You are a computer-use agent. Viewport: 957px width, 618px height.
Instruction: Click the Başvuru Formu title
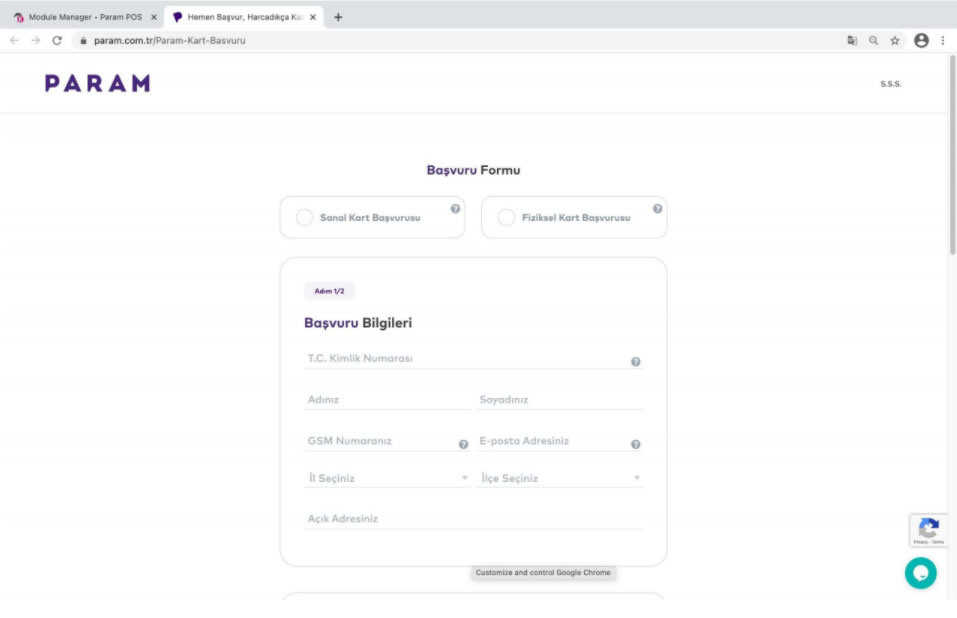tap(473, 170)
